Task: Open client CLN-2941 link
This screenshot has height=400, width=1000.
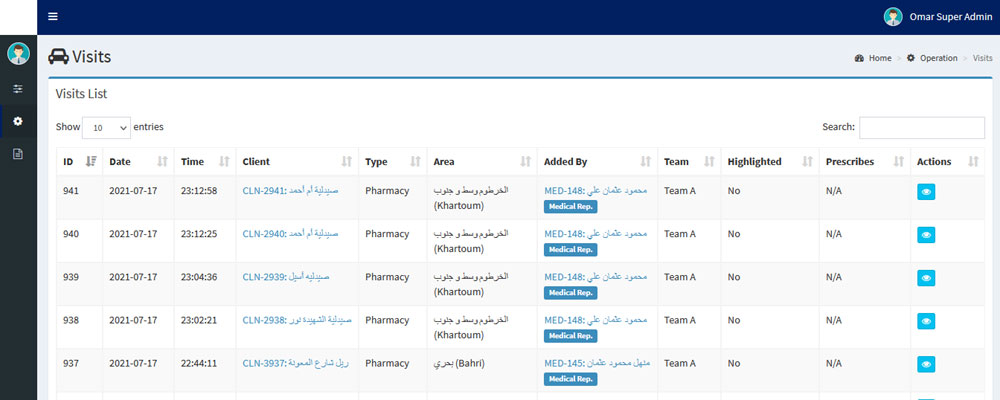Action: coord(290,191)
